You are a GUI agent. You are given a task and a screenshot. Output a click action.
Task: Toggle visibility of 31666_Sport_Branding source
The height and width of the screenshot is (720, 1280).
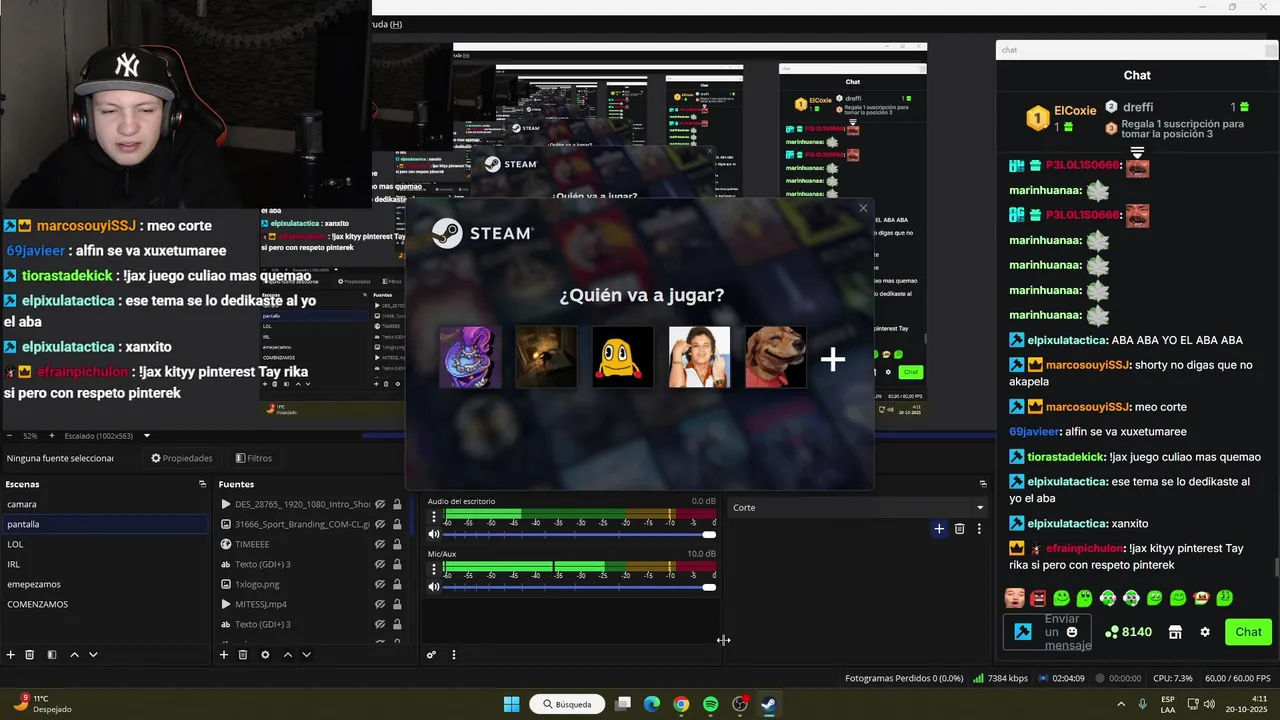(x=380, y=524)
